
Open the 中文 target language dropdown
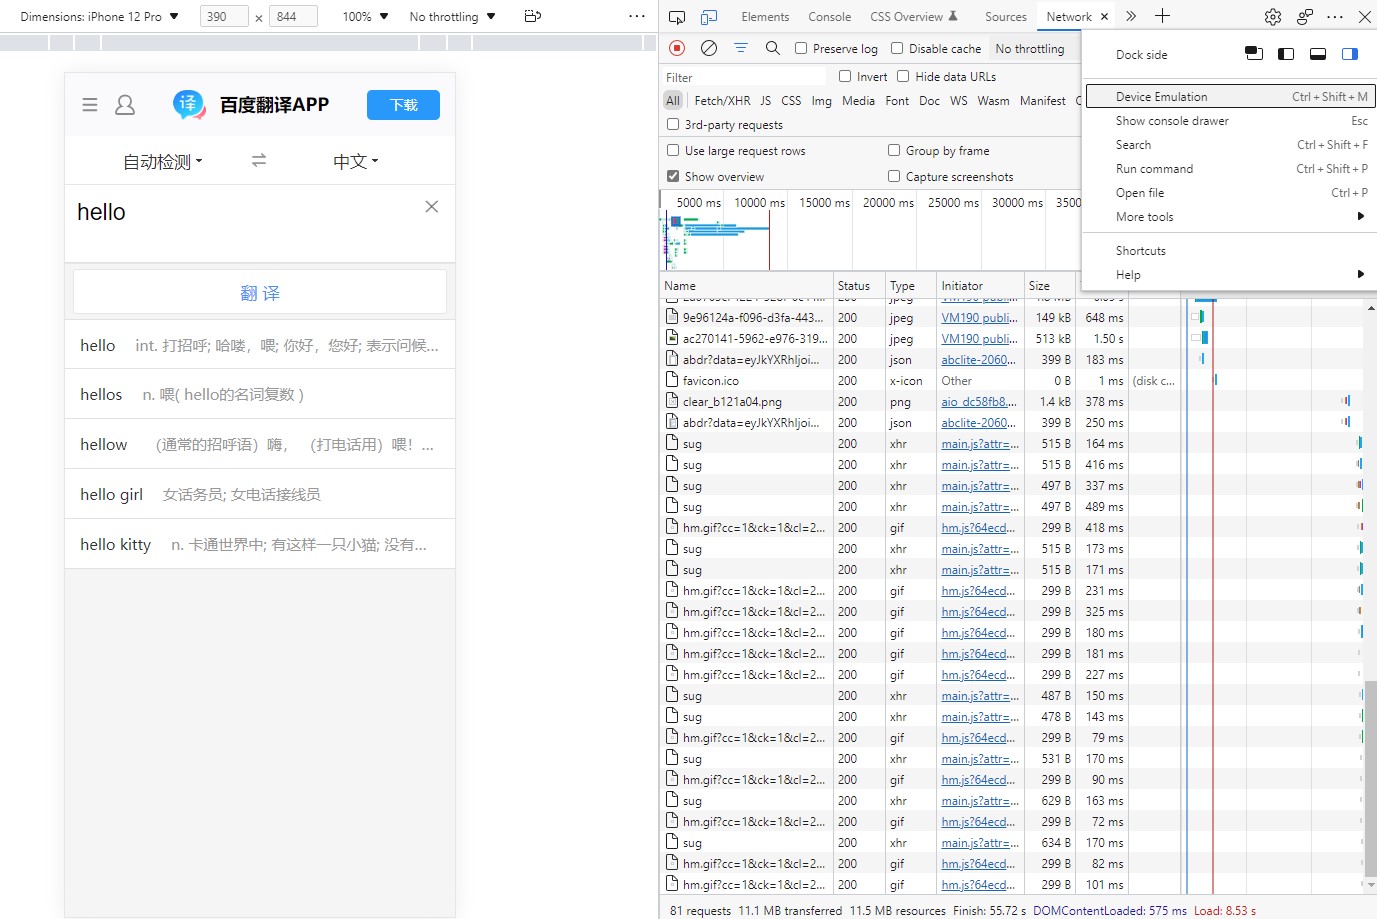coord(356,161)
